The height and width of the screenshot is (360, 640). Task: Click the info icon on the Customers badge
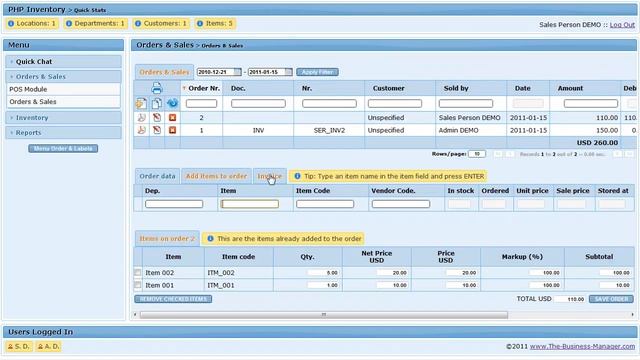point(138,24)
